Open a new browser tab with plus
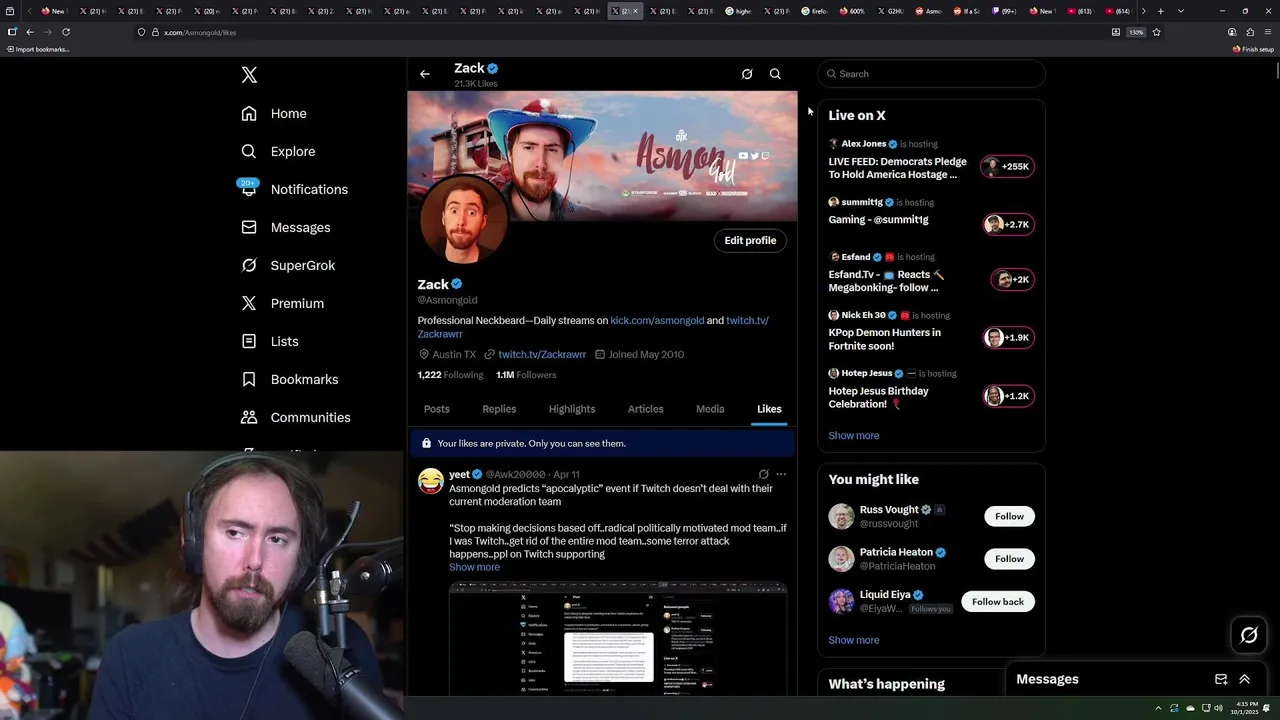 click(x=1160, y=11)
